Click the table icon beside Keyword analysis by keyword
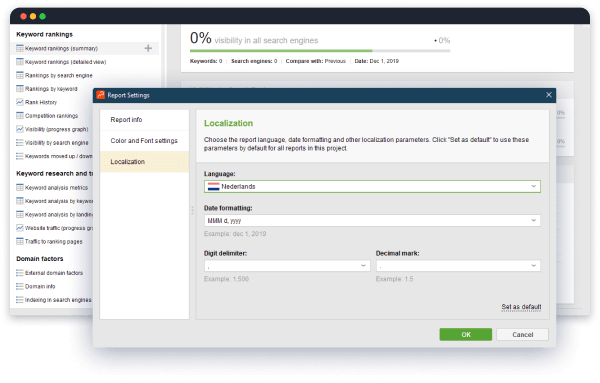This screenshot has width=600, height=383. (x=20, y=200)
